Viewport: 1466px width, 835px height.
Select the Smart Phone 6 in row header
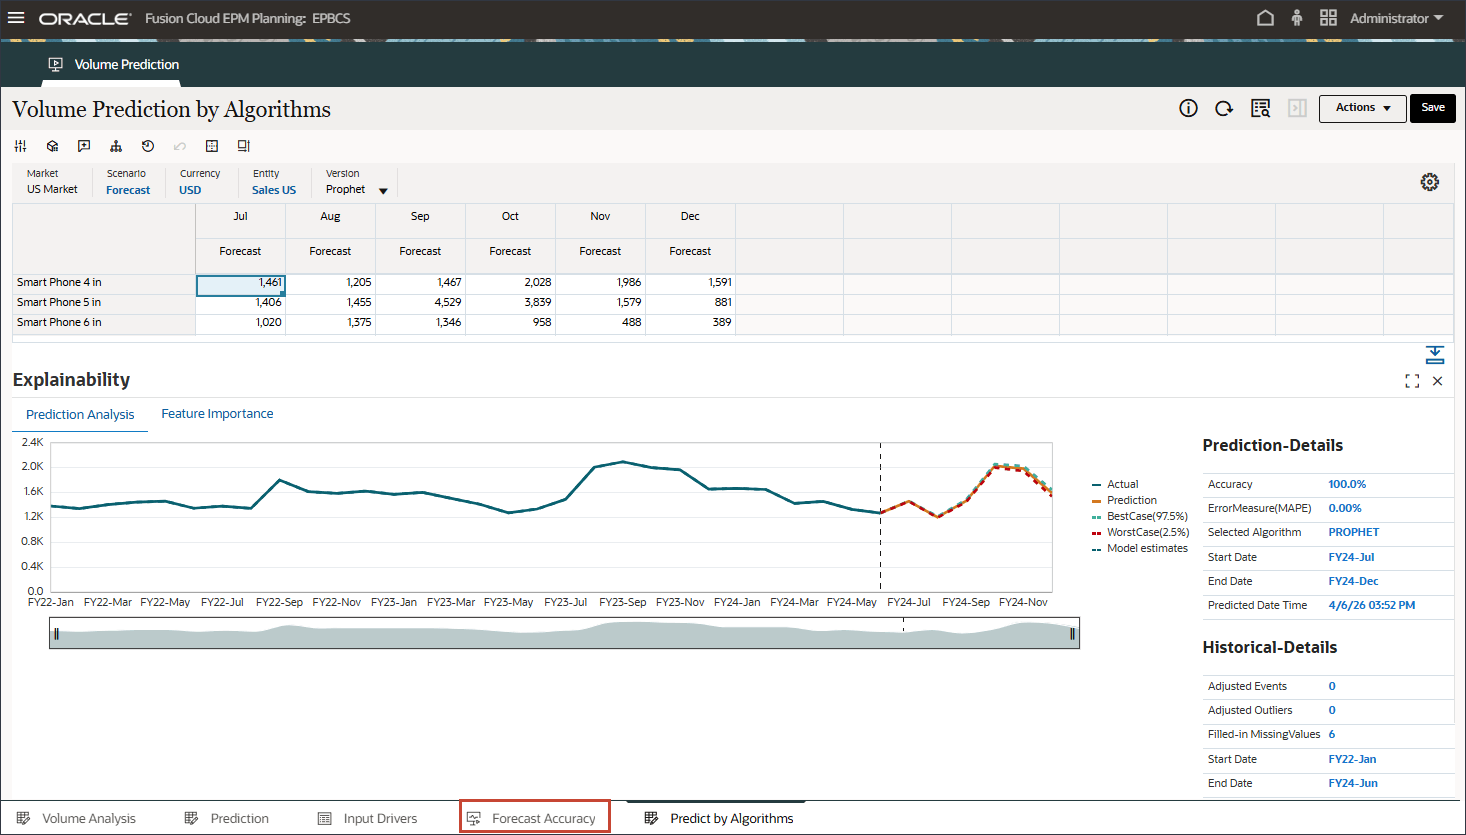[x=104, y=322]
